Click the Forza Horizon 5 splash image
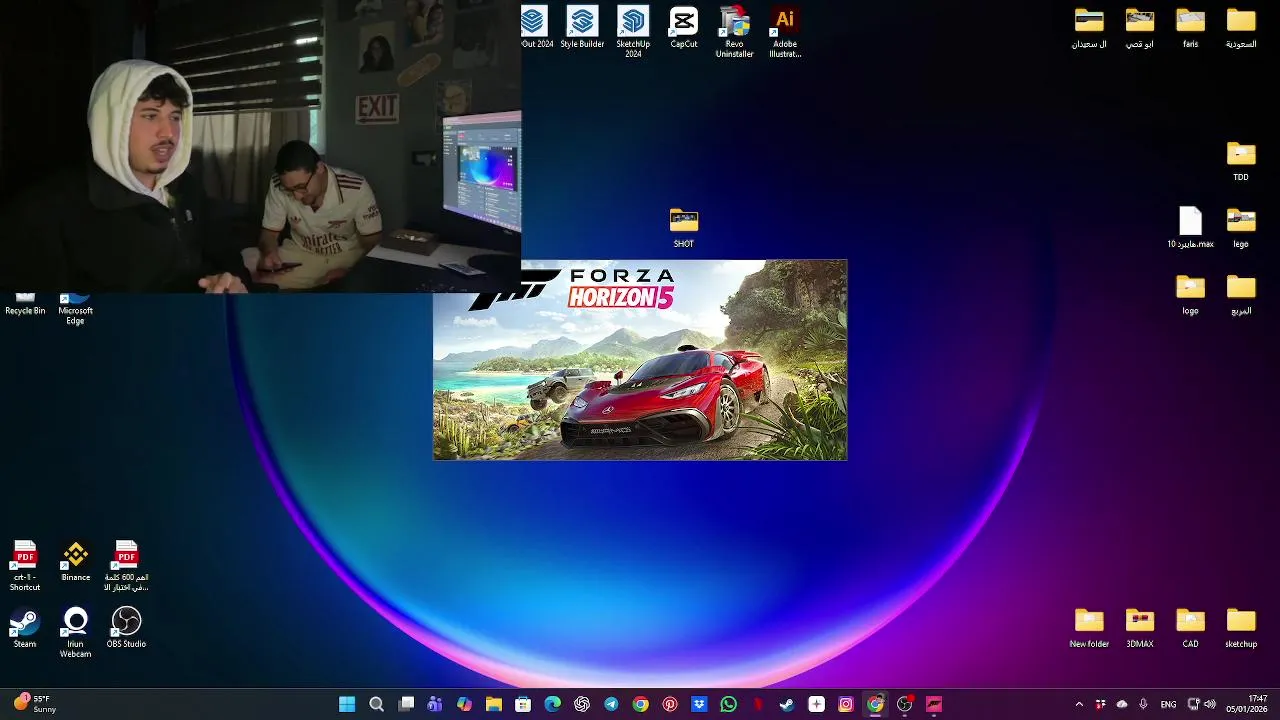This screenshot has width=1280, height=720. click(640, 360)
